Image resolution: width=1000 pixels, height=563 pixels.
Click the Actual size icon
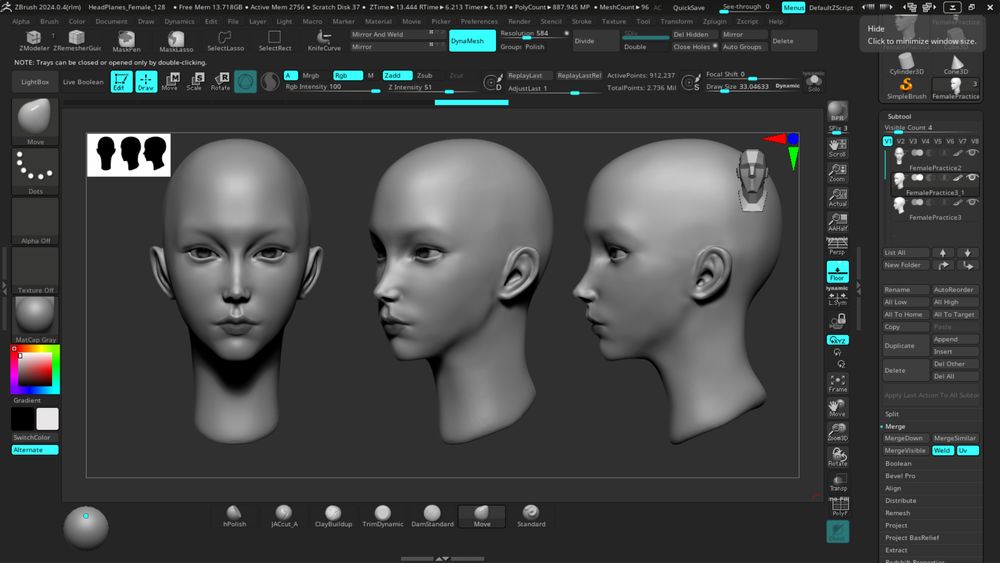pos(837,198)
